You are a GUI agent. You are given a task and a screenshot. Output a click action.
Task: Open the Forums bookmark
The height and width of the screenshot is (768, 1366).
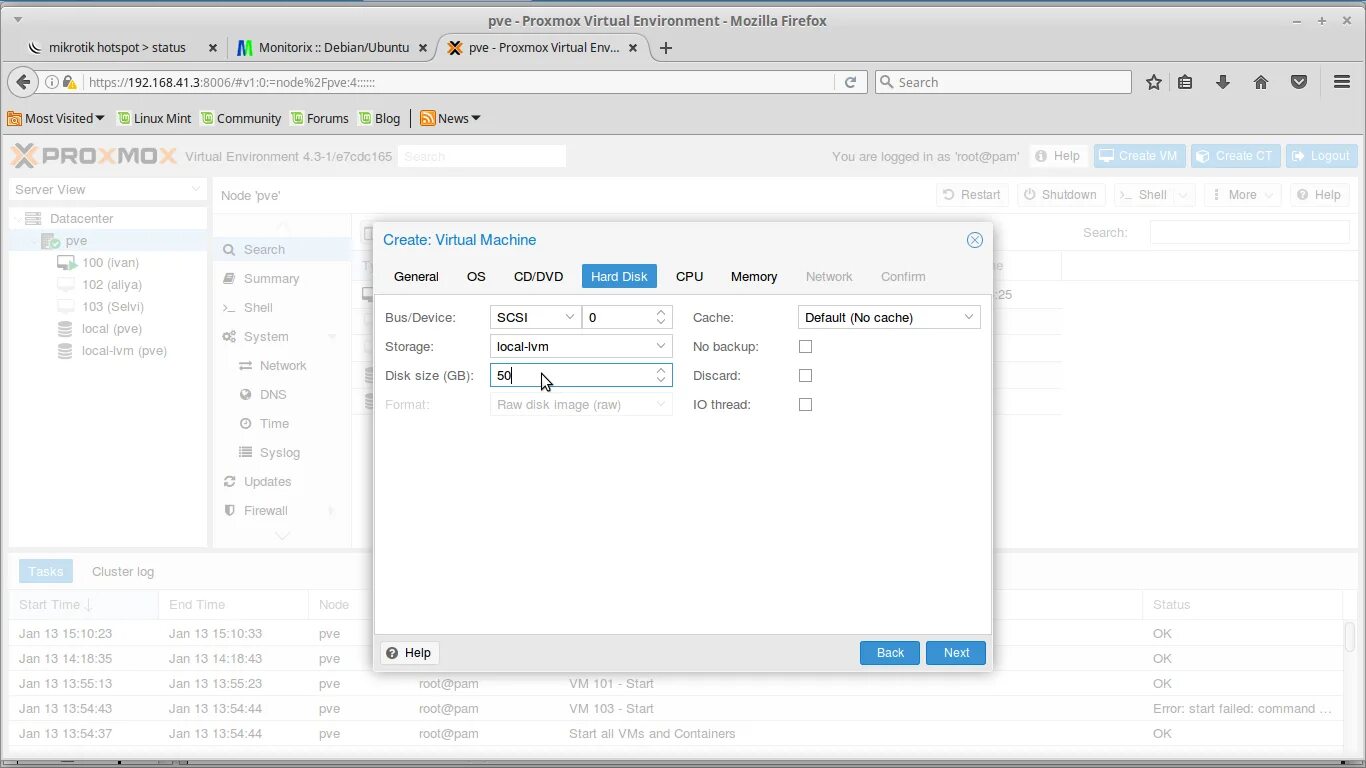[319, 118]
